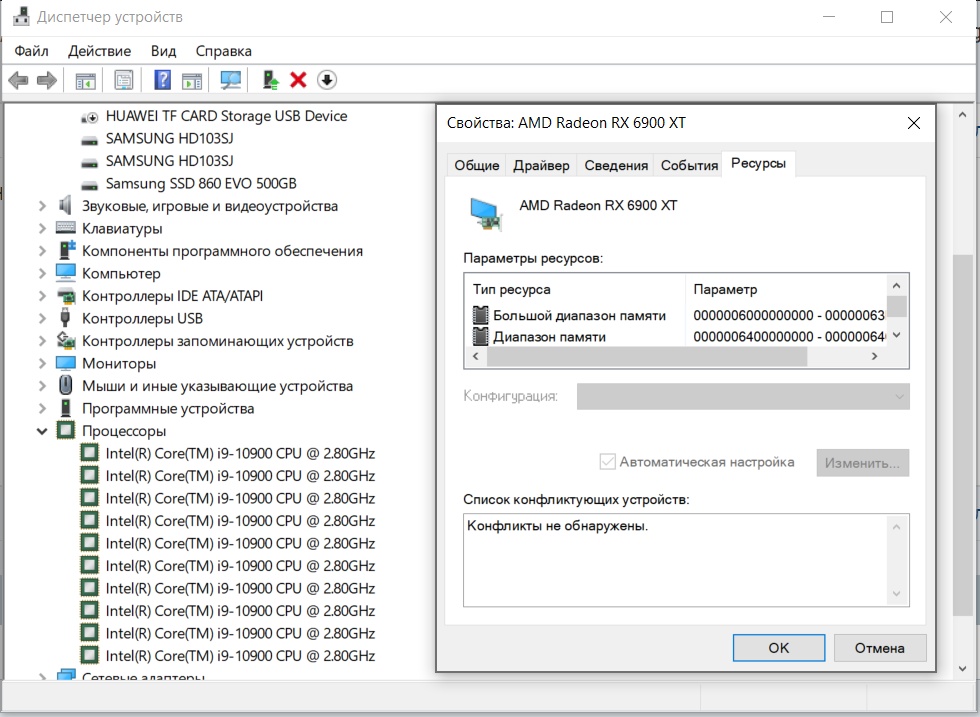The width and height of the screenshot is (980, 717).
Task: Expand Контроллеры IDE ATA/ATAPI node
Action: [x=42, y=296]
